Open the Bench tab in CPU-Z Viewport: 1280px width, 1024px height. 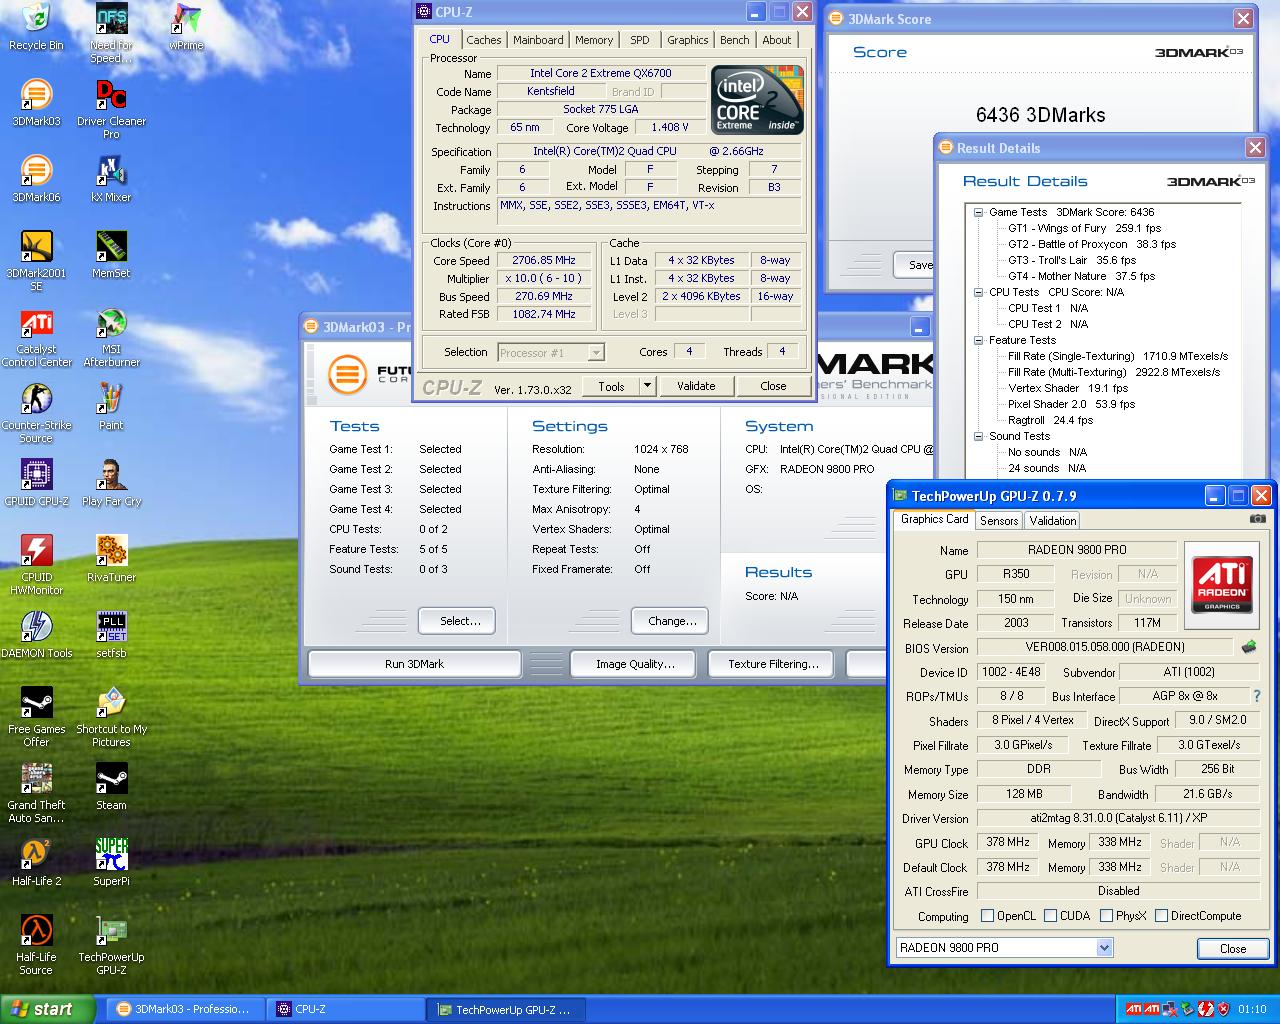click(735, 40)
